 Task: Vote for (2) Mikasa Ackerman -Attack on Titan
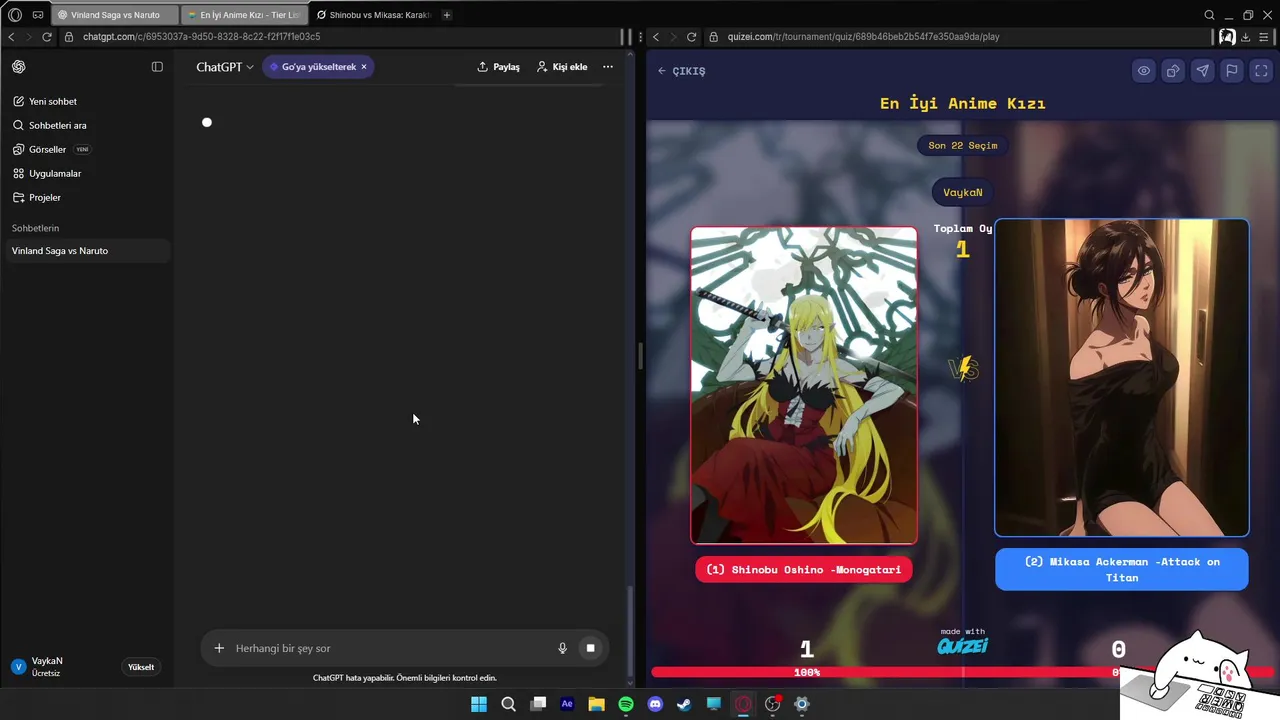(1122, 569)
